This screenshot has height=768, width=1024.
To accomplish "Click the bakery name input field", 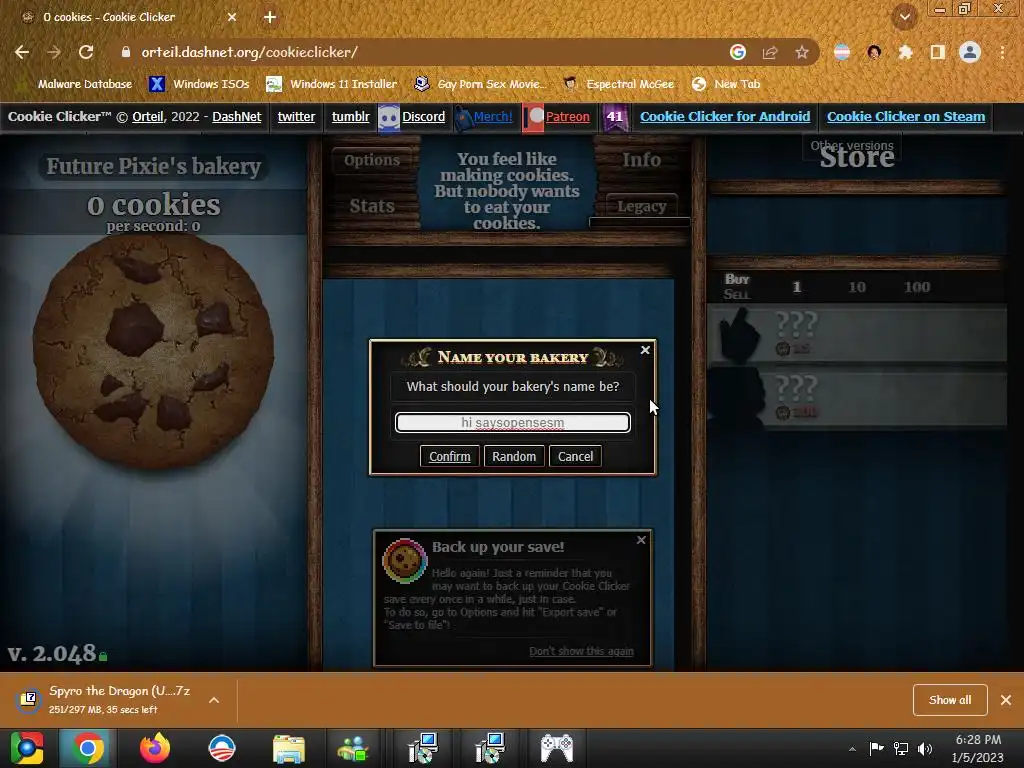I will click(x=513, y=423).
